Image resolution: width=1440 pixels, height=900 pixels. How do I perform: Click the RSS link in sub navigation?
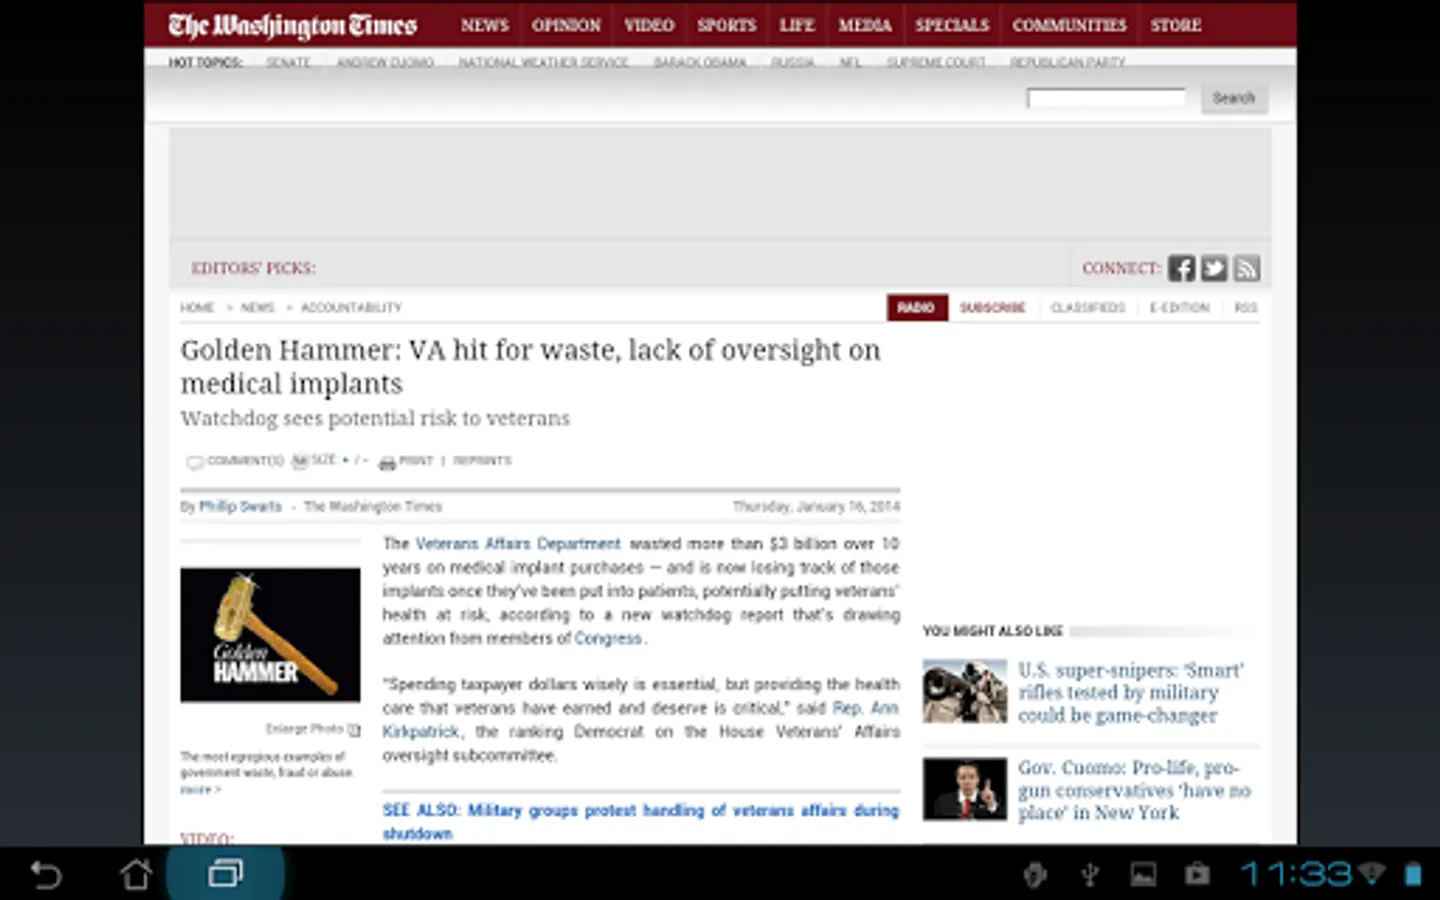(x=1245, y=307)
